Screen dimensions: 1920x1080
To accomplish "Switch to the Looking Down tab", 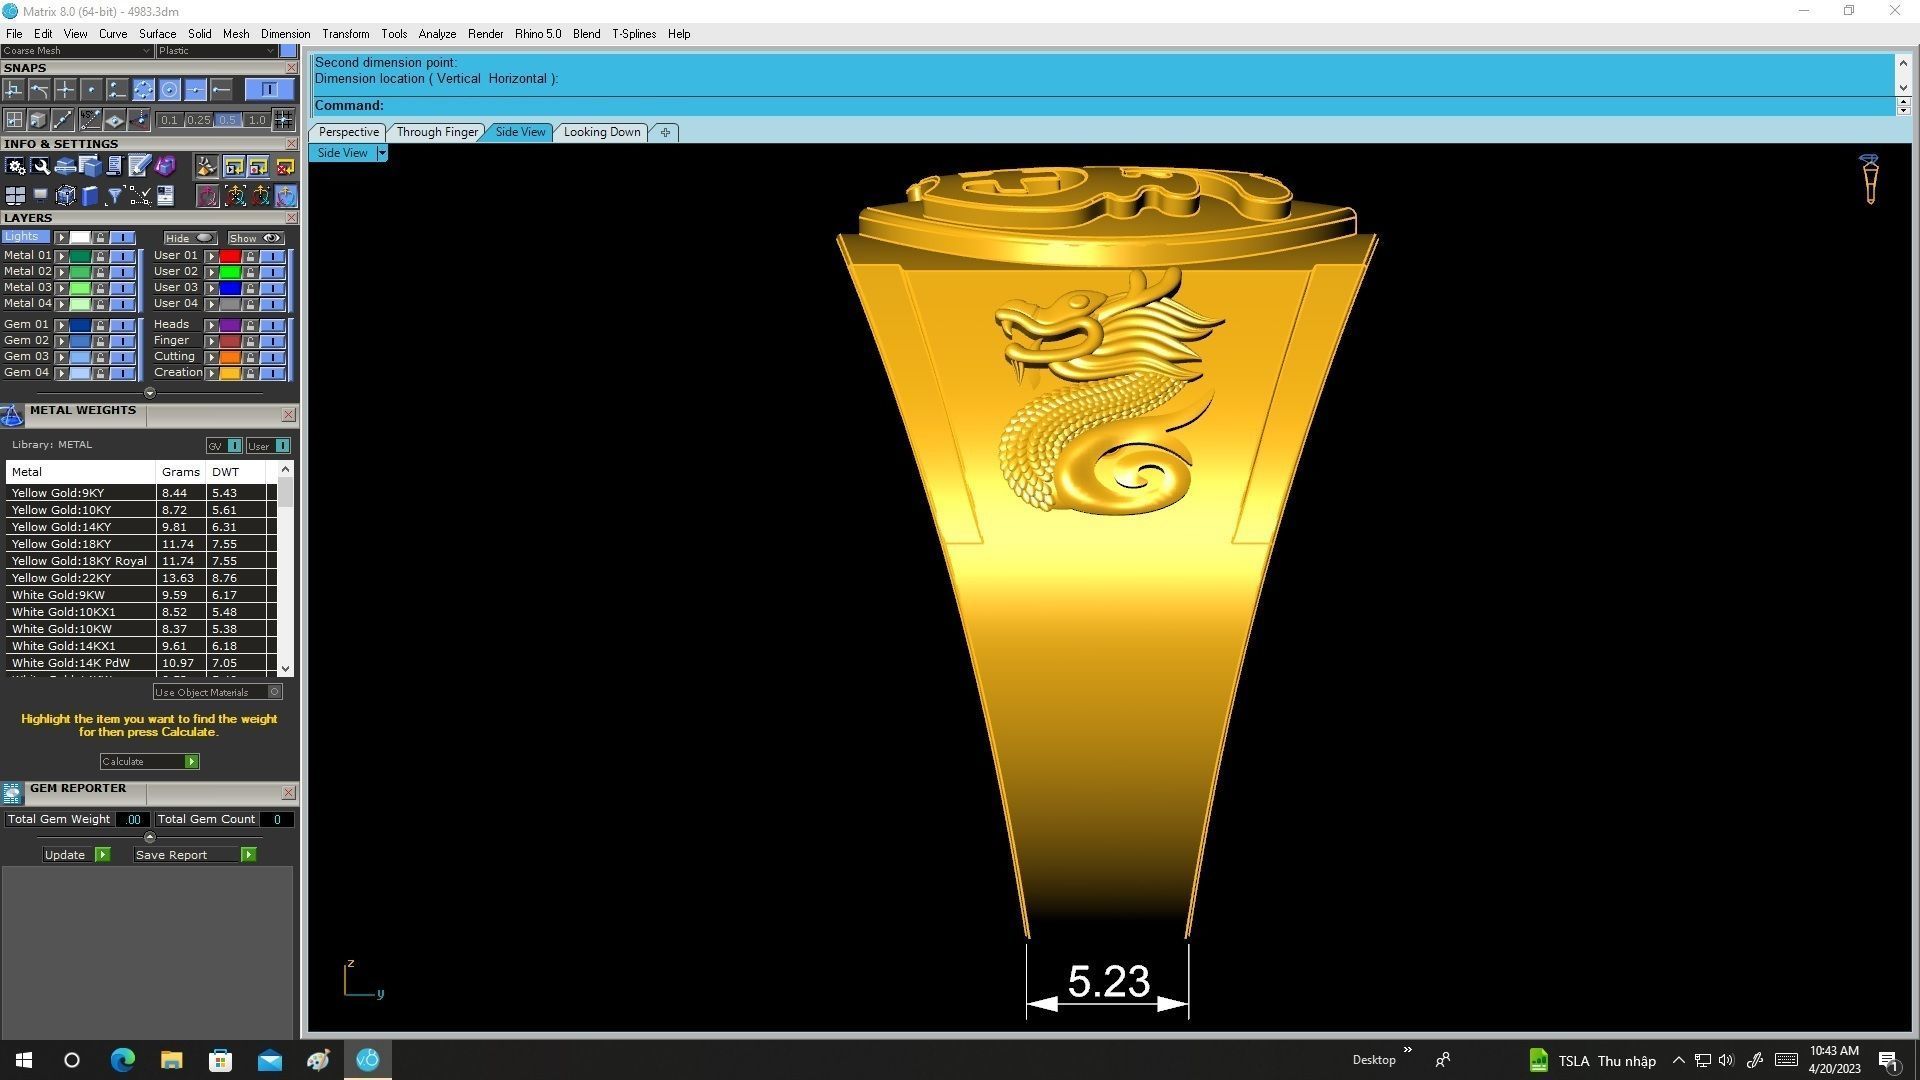I will [x=601, y=132].
